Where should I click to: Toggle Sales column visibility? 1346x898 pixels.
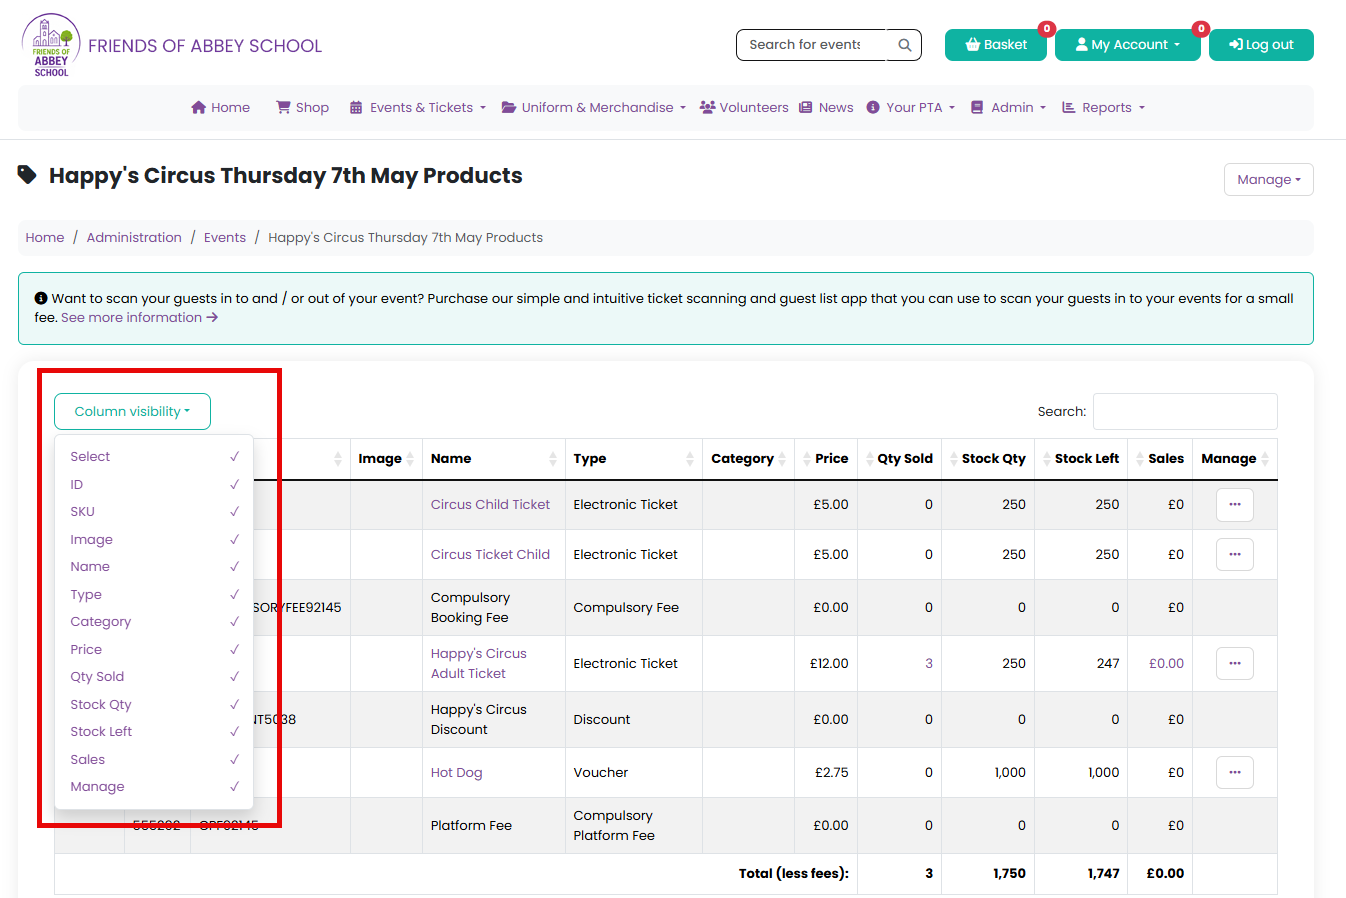154,759
